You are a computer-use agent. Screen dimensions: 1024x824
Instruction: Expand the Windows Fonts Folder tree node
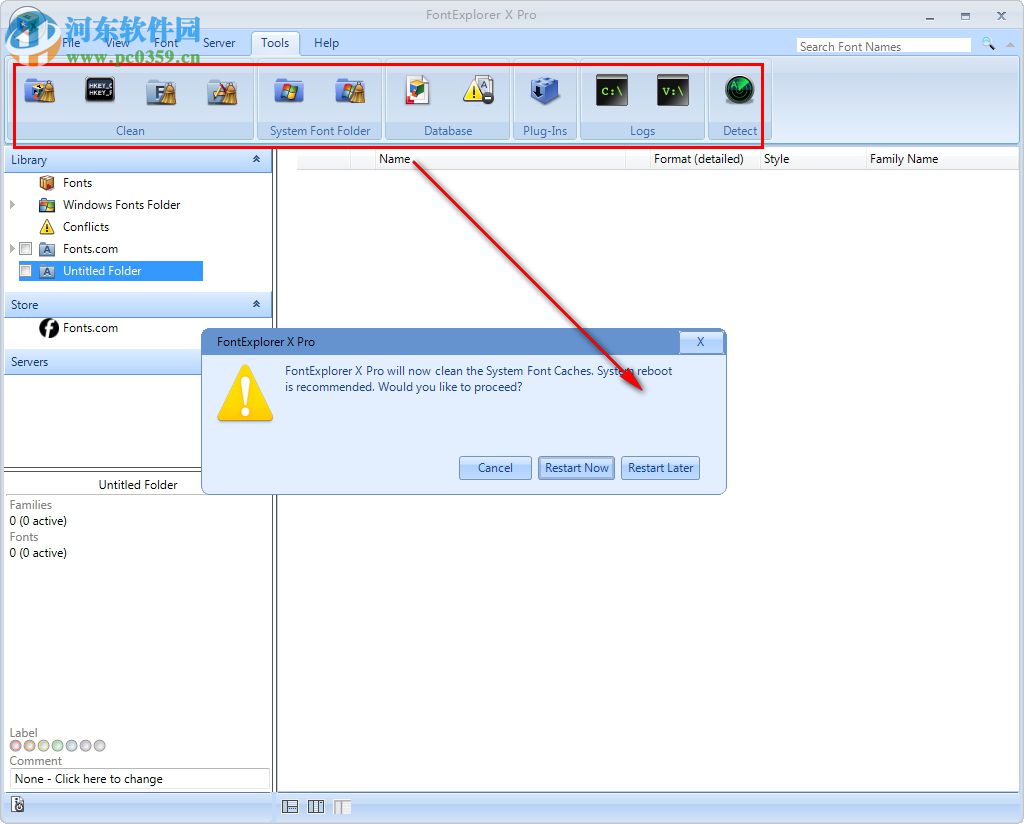[x=12, y=205]
